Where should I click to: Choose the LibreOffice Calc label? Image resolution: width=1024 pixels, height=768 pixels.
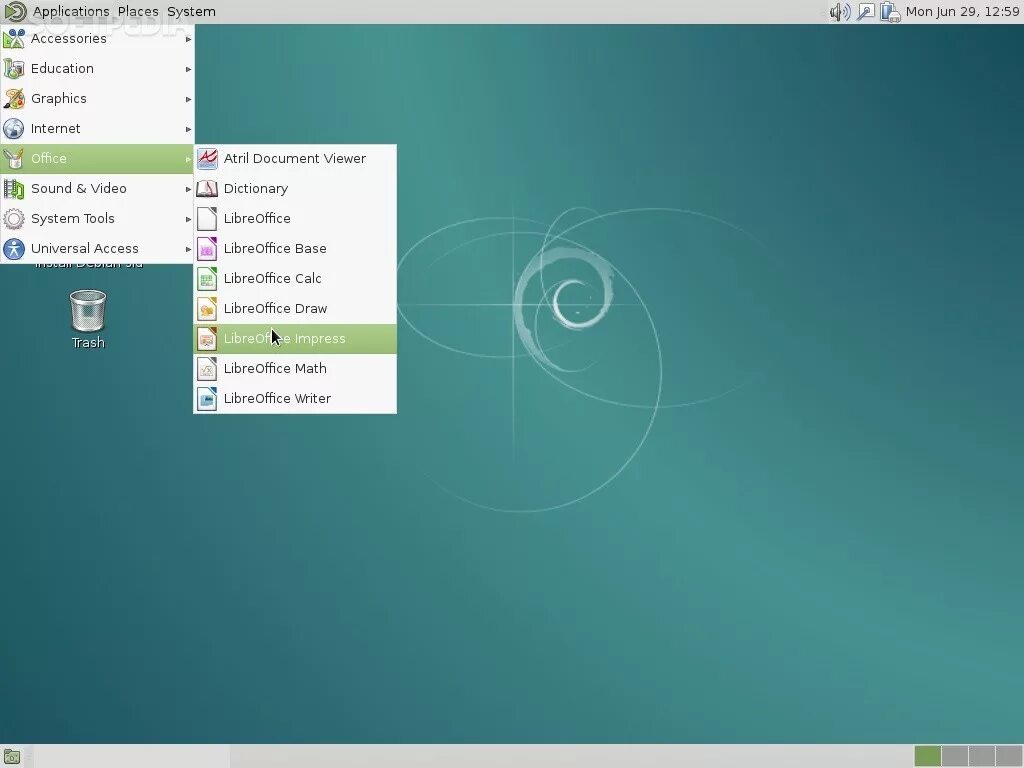click(272, 279)
